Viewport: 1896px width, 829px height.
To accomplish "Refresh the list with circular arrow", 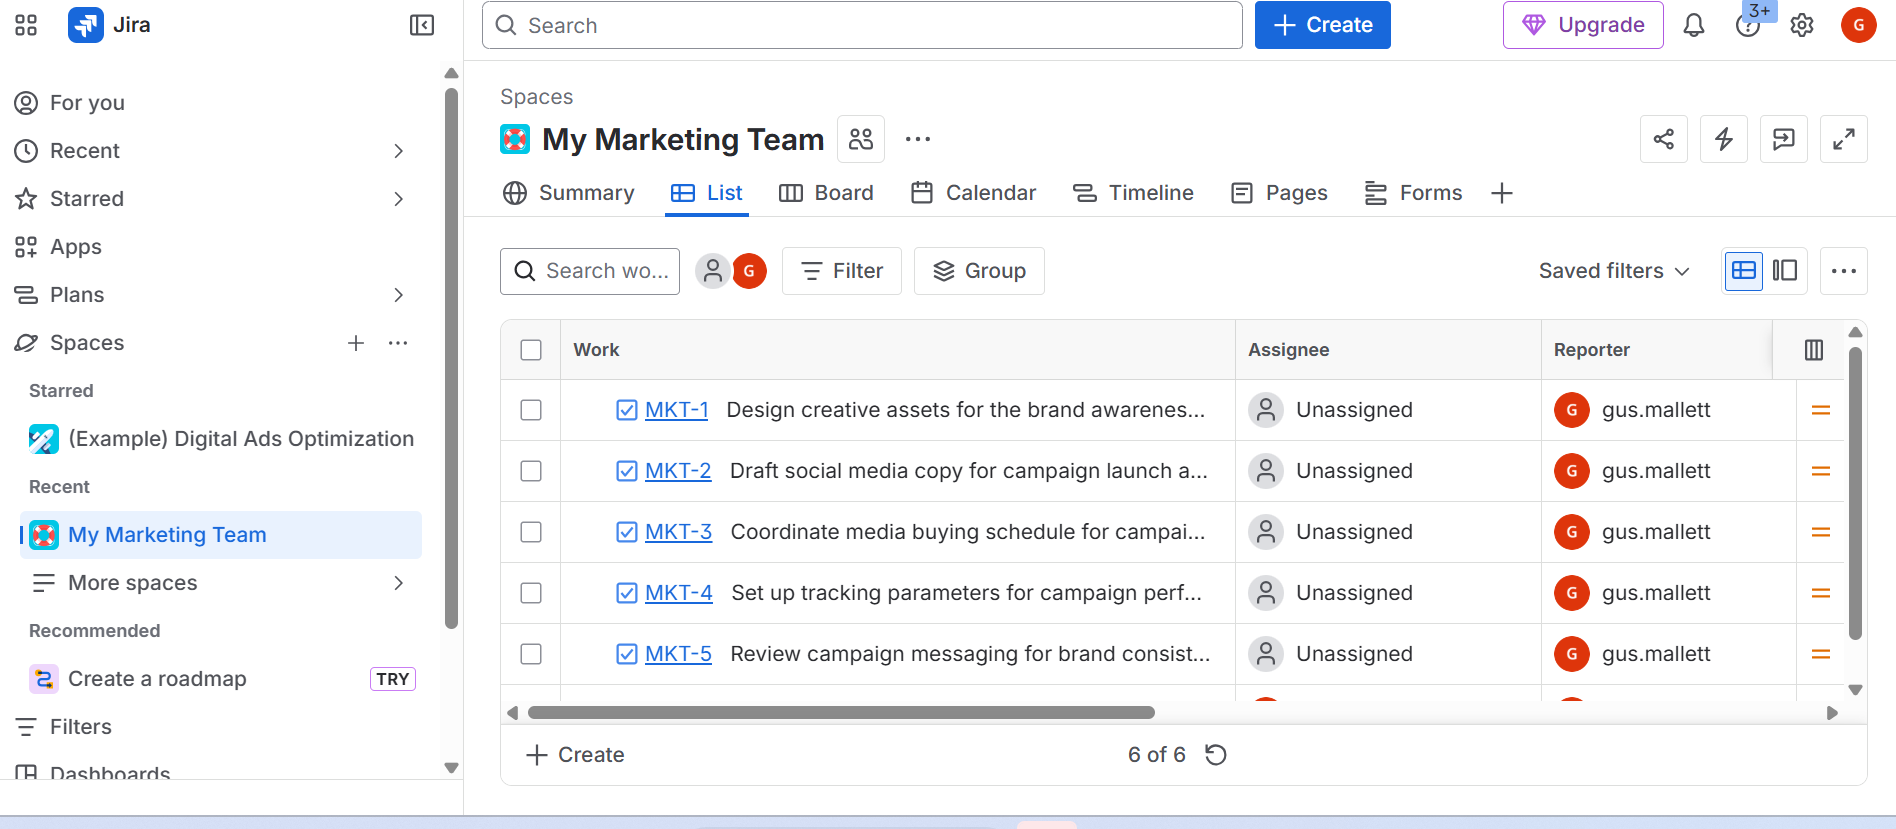I will [x=1216, y=755].
